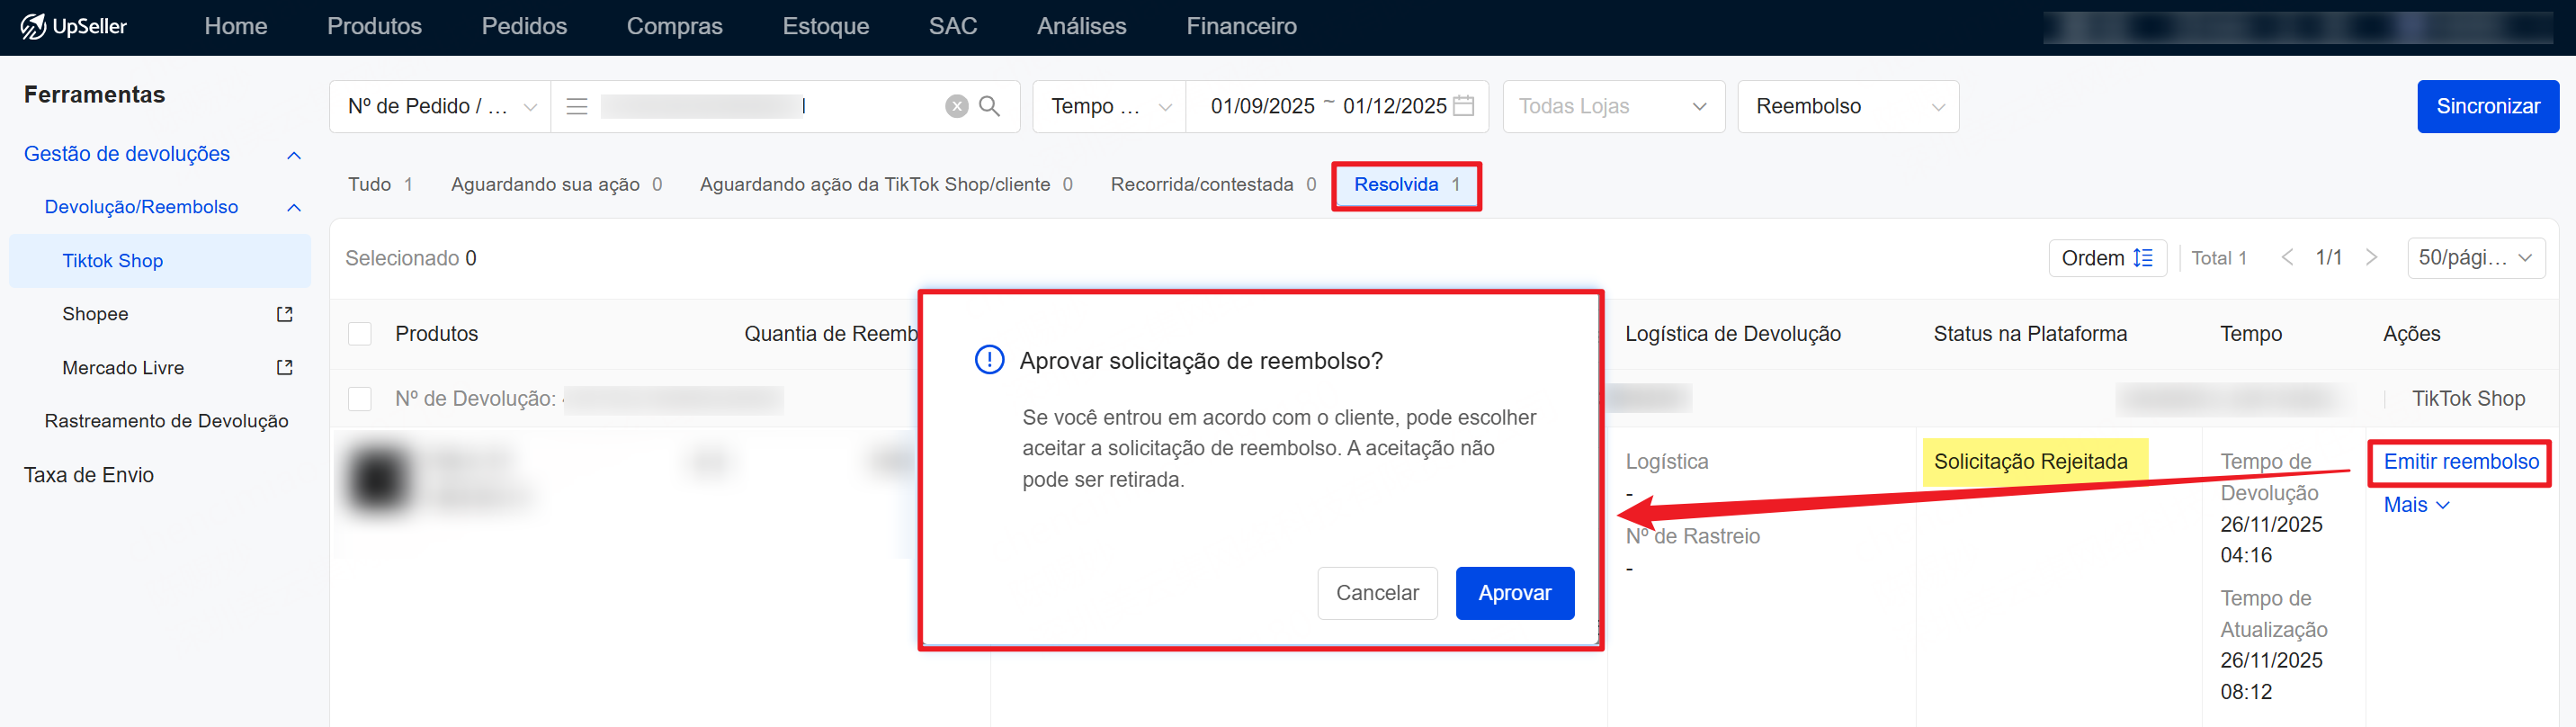
Task: Open the 50 per page dropdown
Action: click(x=2474, y=258)
